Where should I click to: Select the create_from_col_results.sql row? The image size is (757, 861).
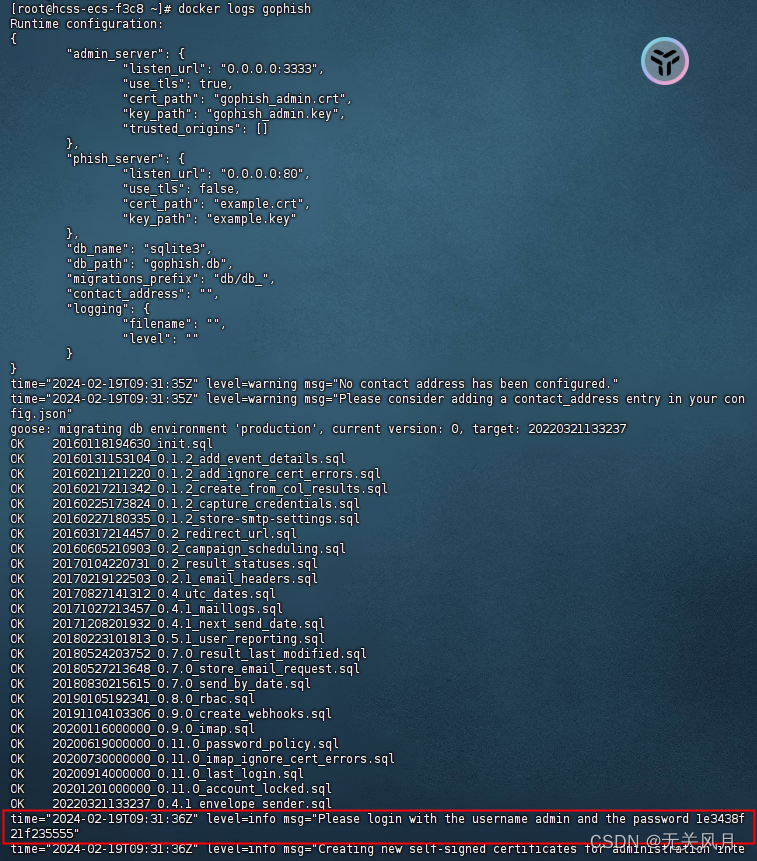click(199, 489)
